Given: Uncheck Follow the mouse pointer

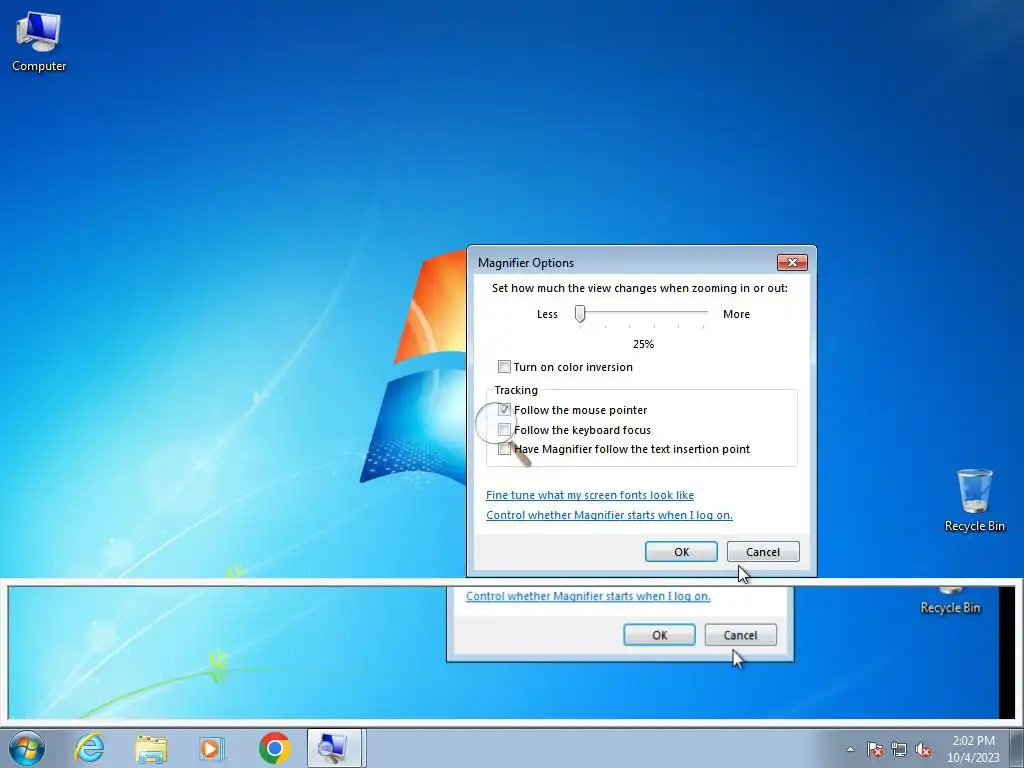Looking at the screenshot, I should point(504,409).
